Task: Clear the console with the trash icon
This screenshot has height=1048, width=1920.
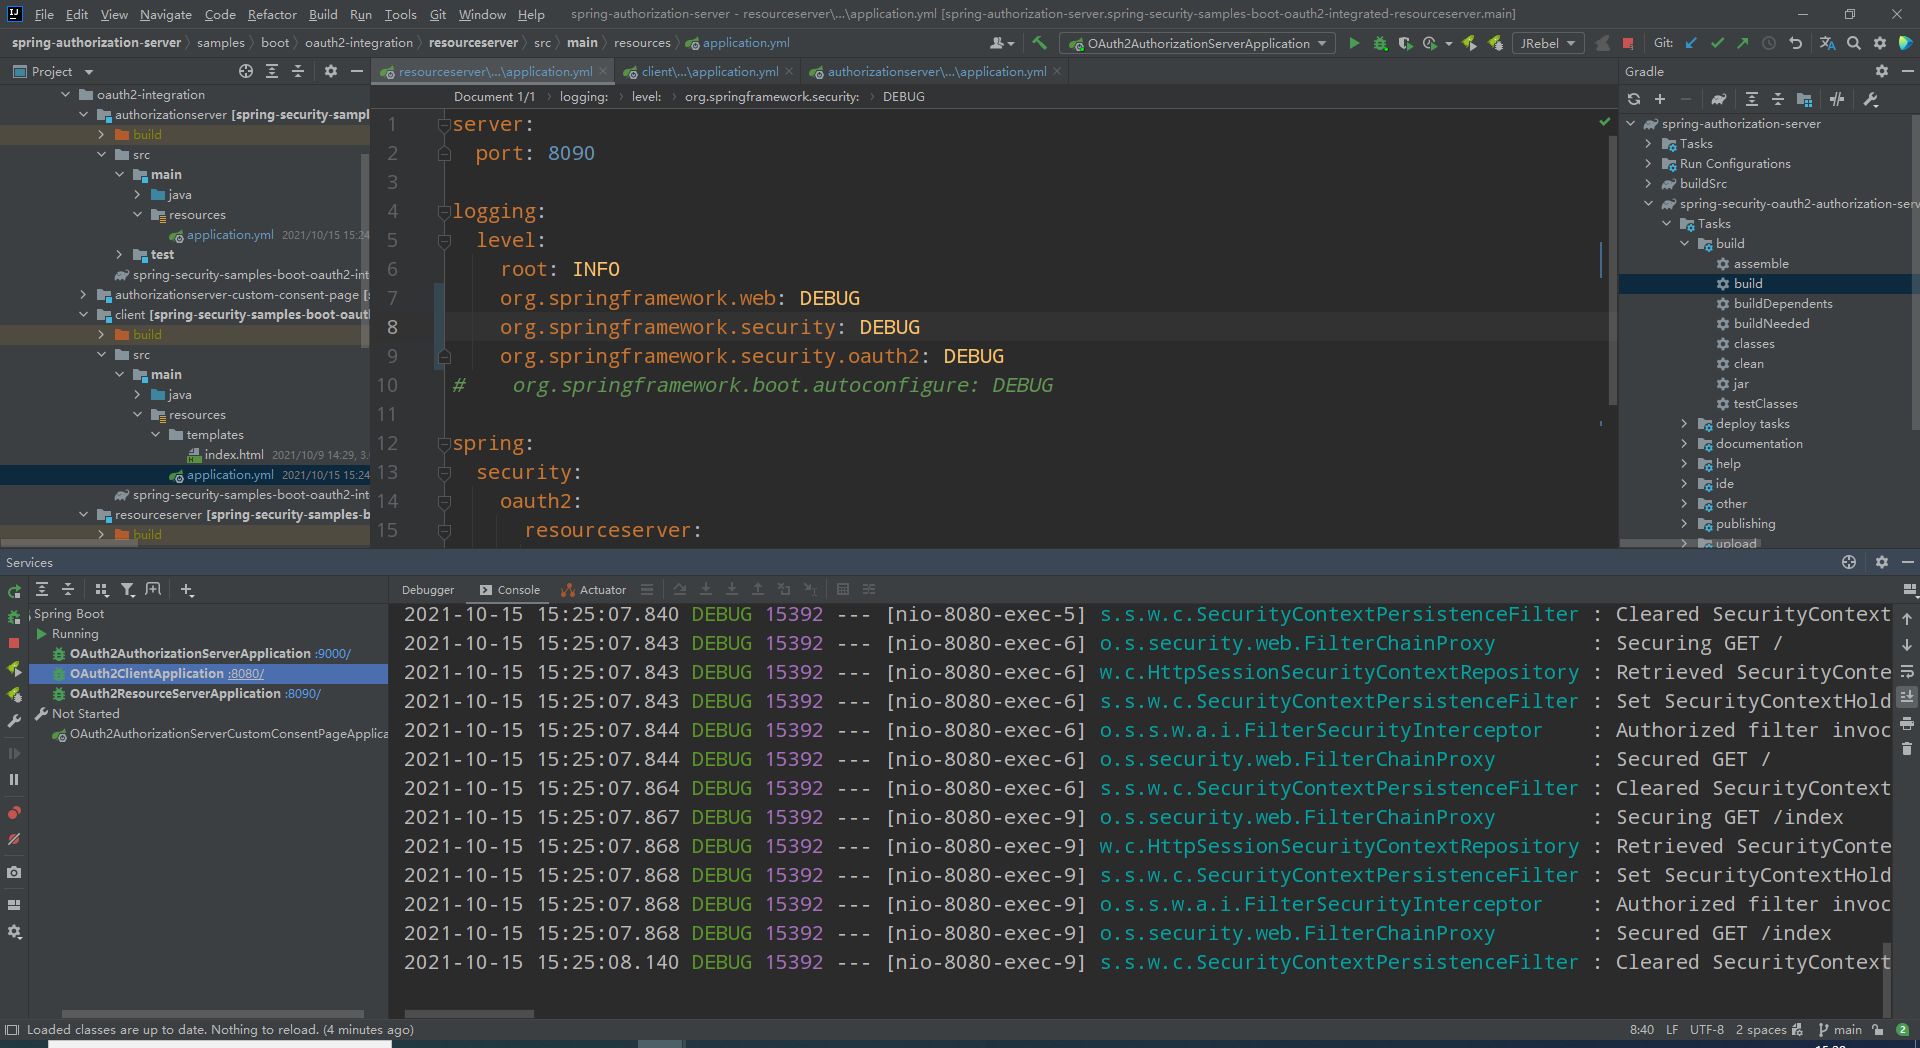Action: pos(1907,748)
